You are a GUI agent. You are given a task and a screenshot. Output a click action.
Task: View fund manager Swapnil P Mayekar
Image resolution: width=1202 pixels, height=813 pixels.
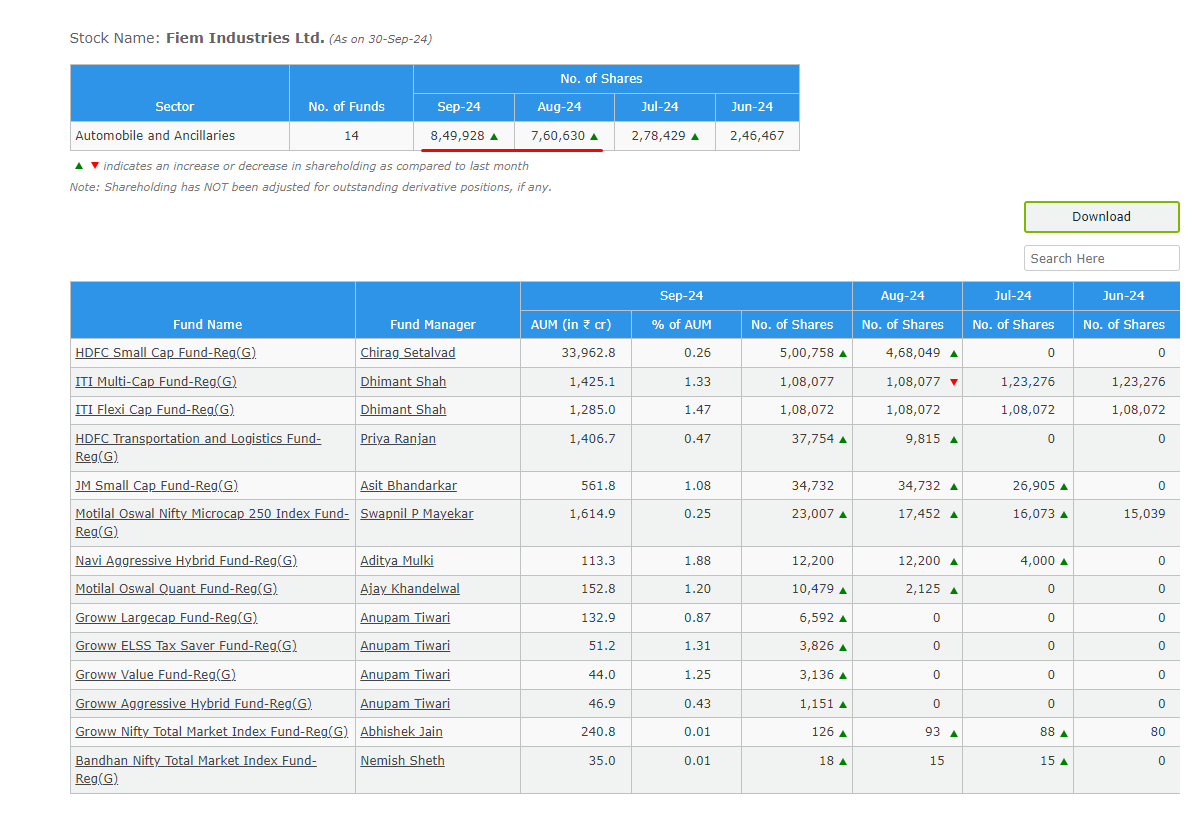[x=417, y=514]
